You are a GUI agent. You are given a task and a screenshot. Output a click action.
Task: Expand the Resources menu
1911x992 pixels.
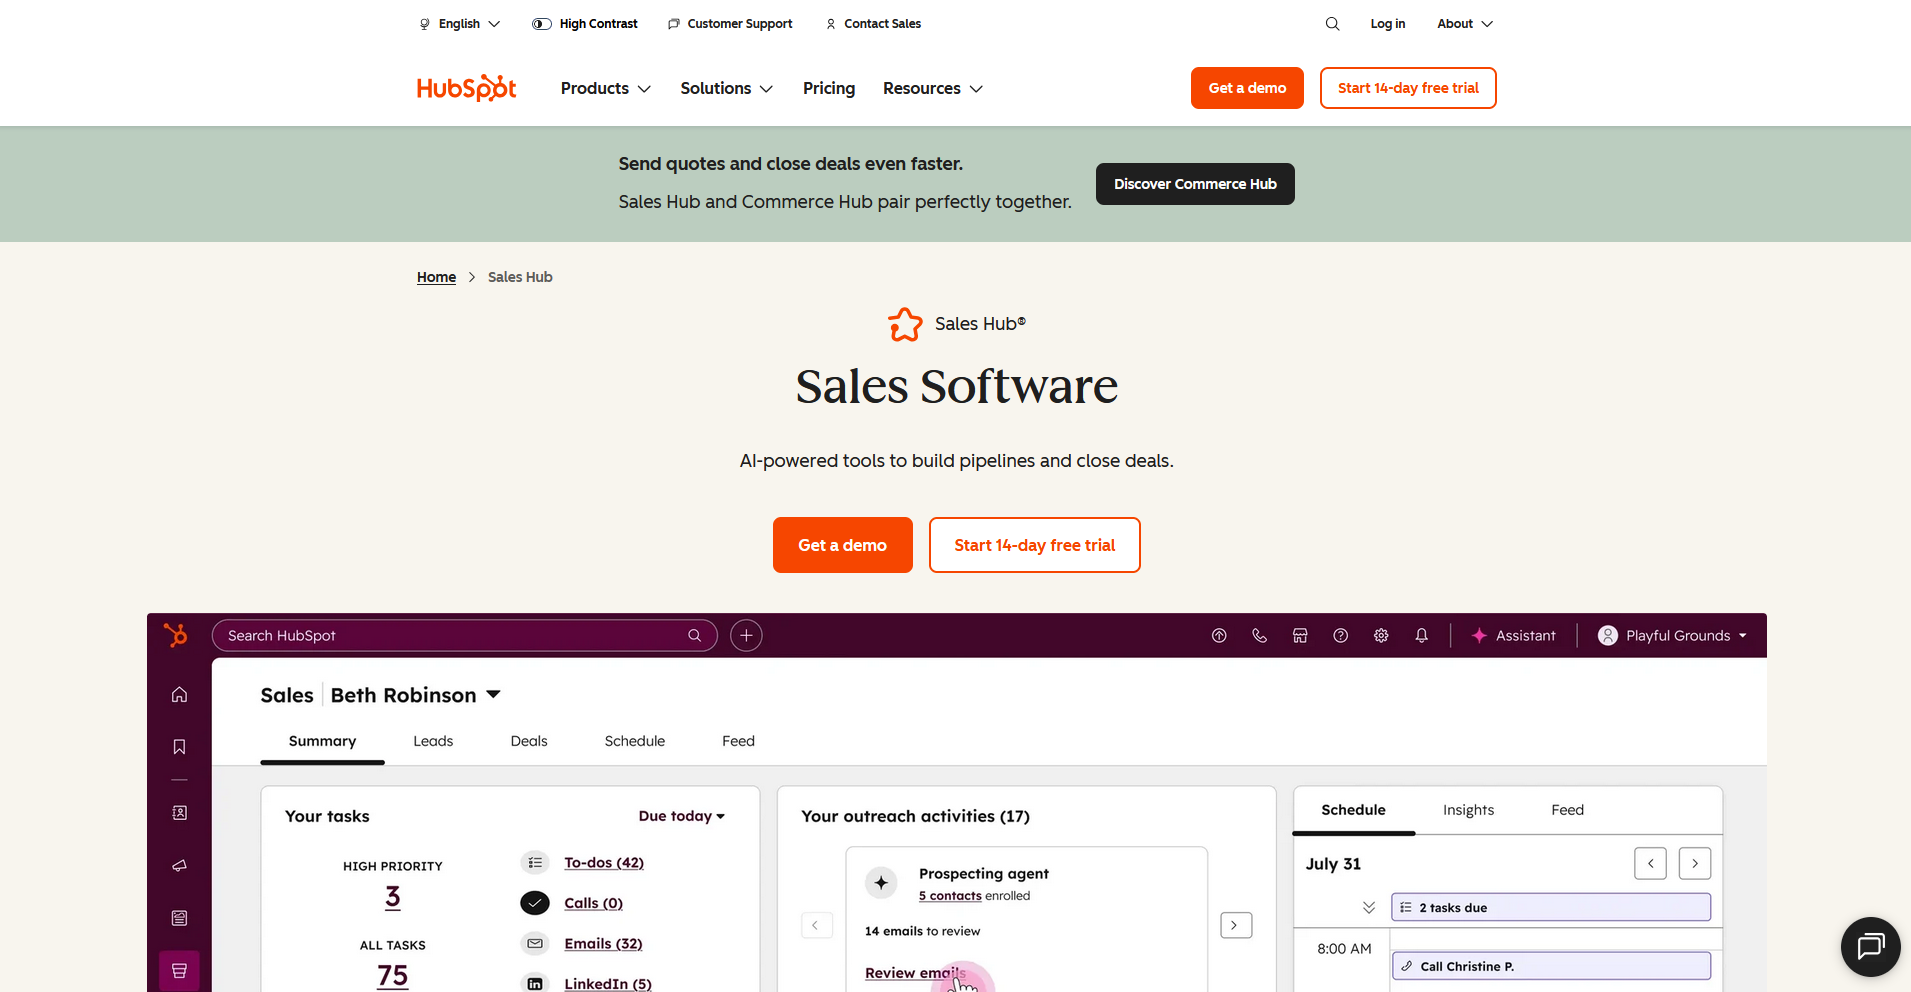tap(933, 88)
